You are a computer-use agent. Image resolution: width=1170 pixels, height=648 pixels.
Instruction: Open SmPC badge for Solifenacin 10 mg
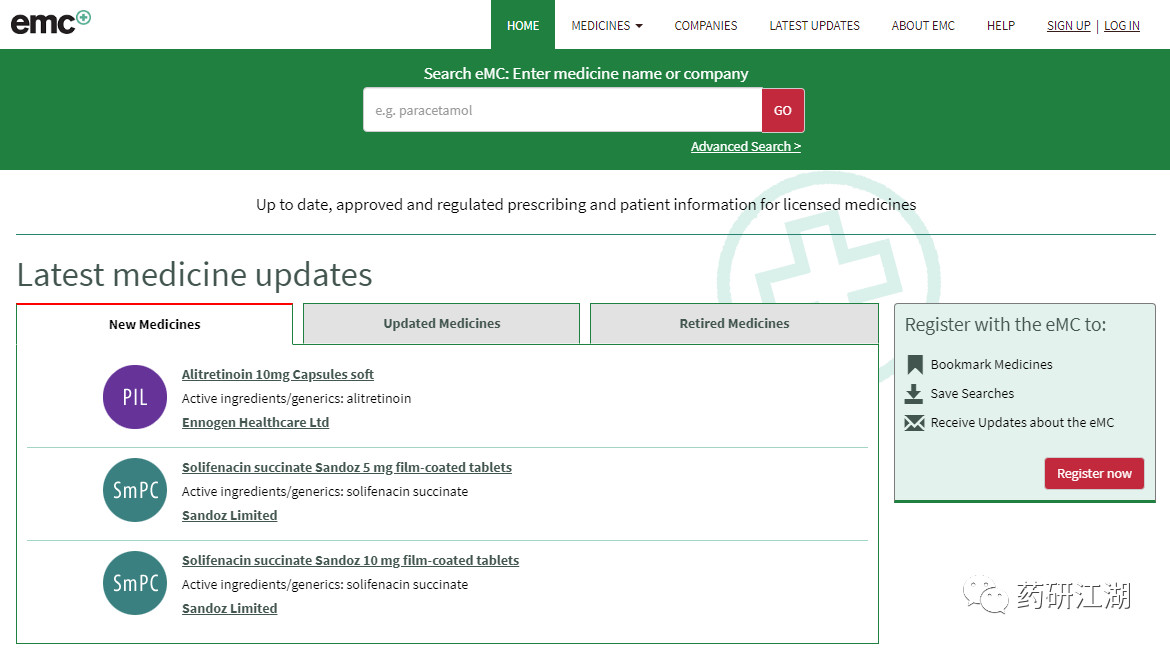pos(135,583)
